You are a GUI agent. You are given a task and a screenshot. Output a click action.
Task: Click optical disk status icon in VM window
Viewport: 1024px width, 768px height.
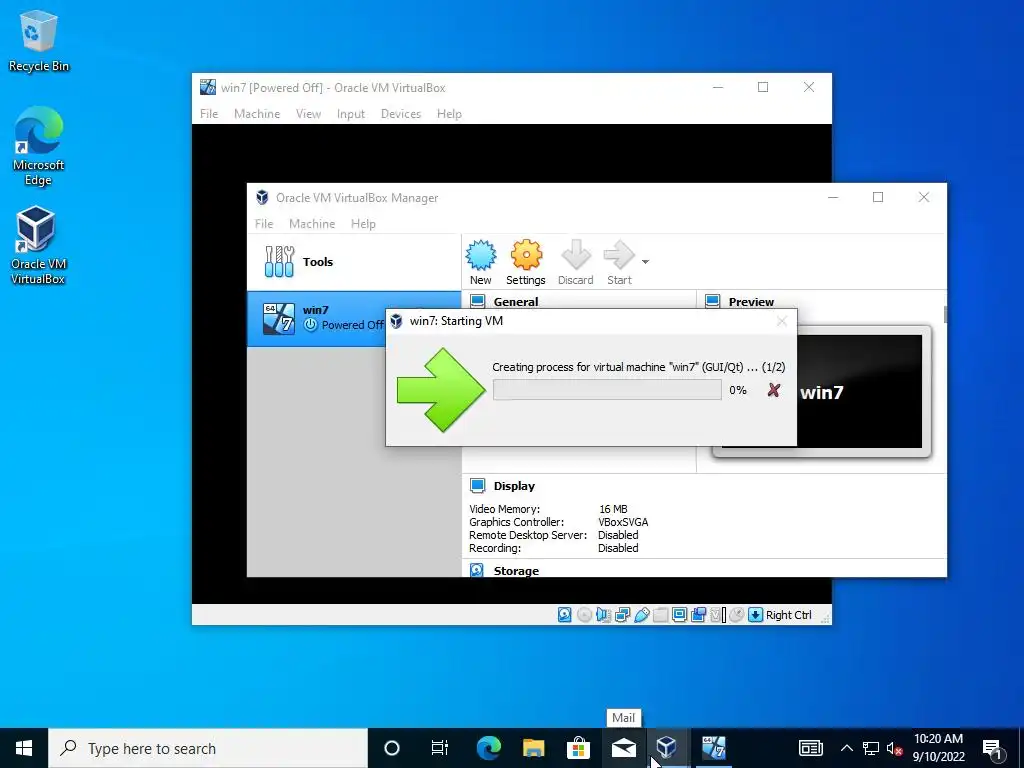click(x=584, y=615)
